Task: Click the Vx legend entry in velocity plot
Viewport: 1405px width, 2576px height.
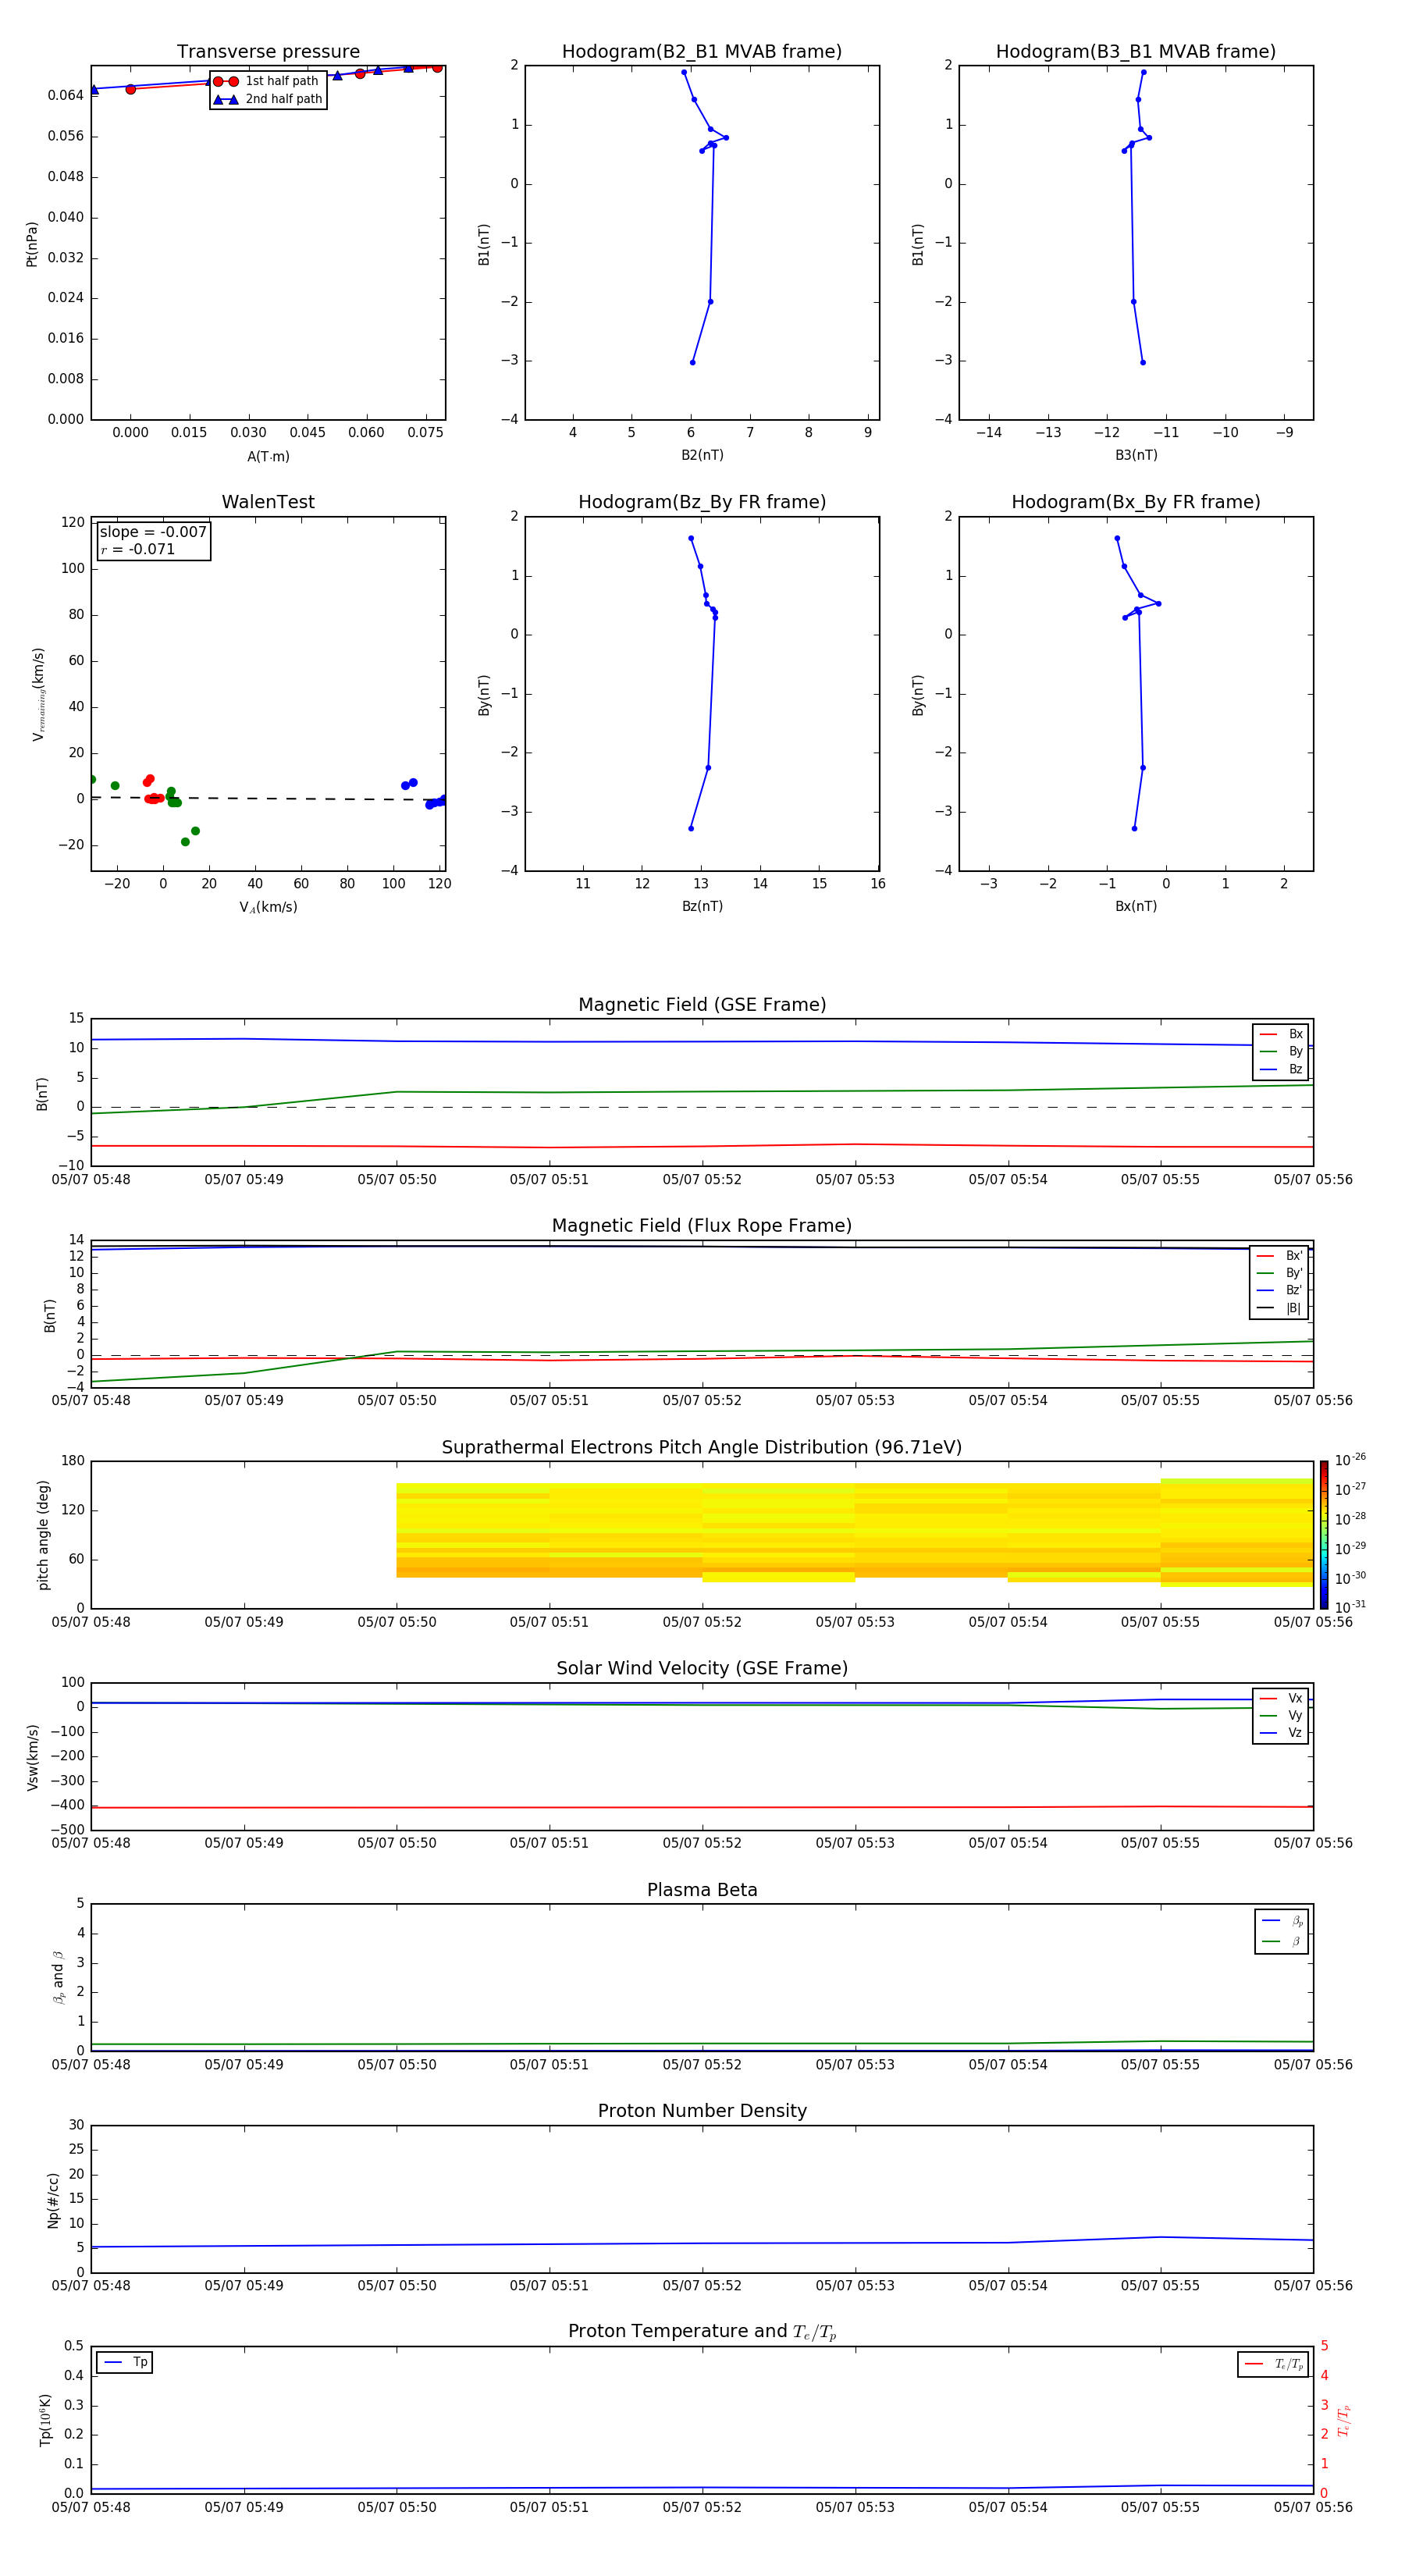Action: pos(1281,1698)
